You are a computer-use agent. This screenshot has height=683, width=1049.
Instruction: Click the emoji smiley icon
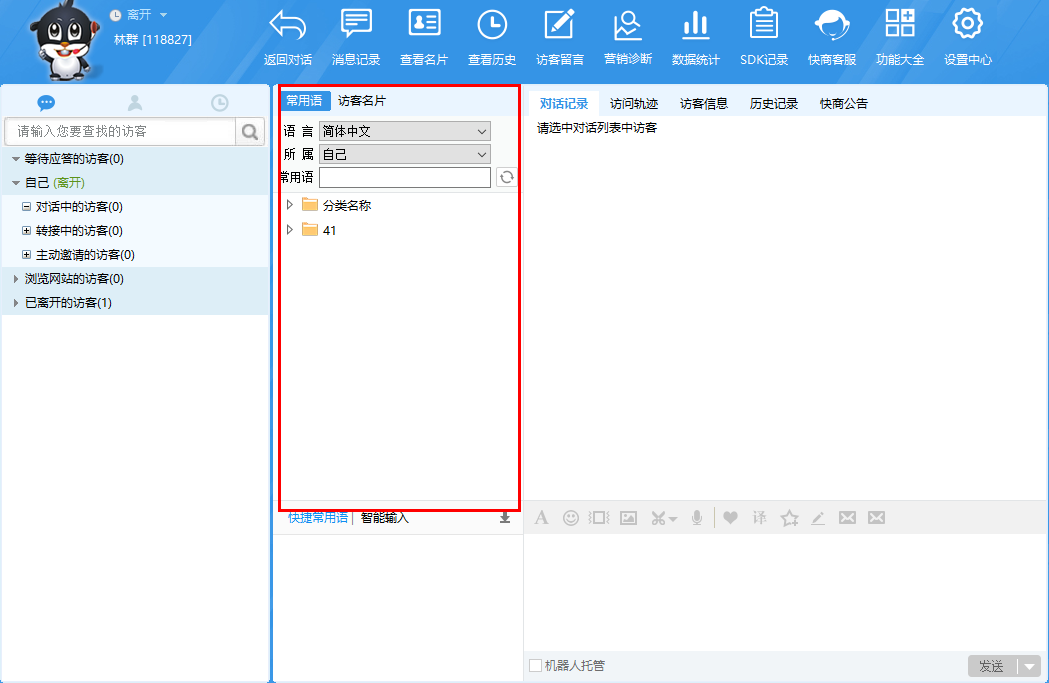[x=571, y=518]
